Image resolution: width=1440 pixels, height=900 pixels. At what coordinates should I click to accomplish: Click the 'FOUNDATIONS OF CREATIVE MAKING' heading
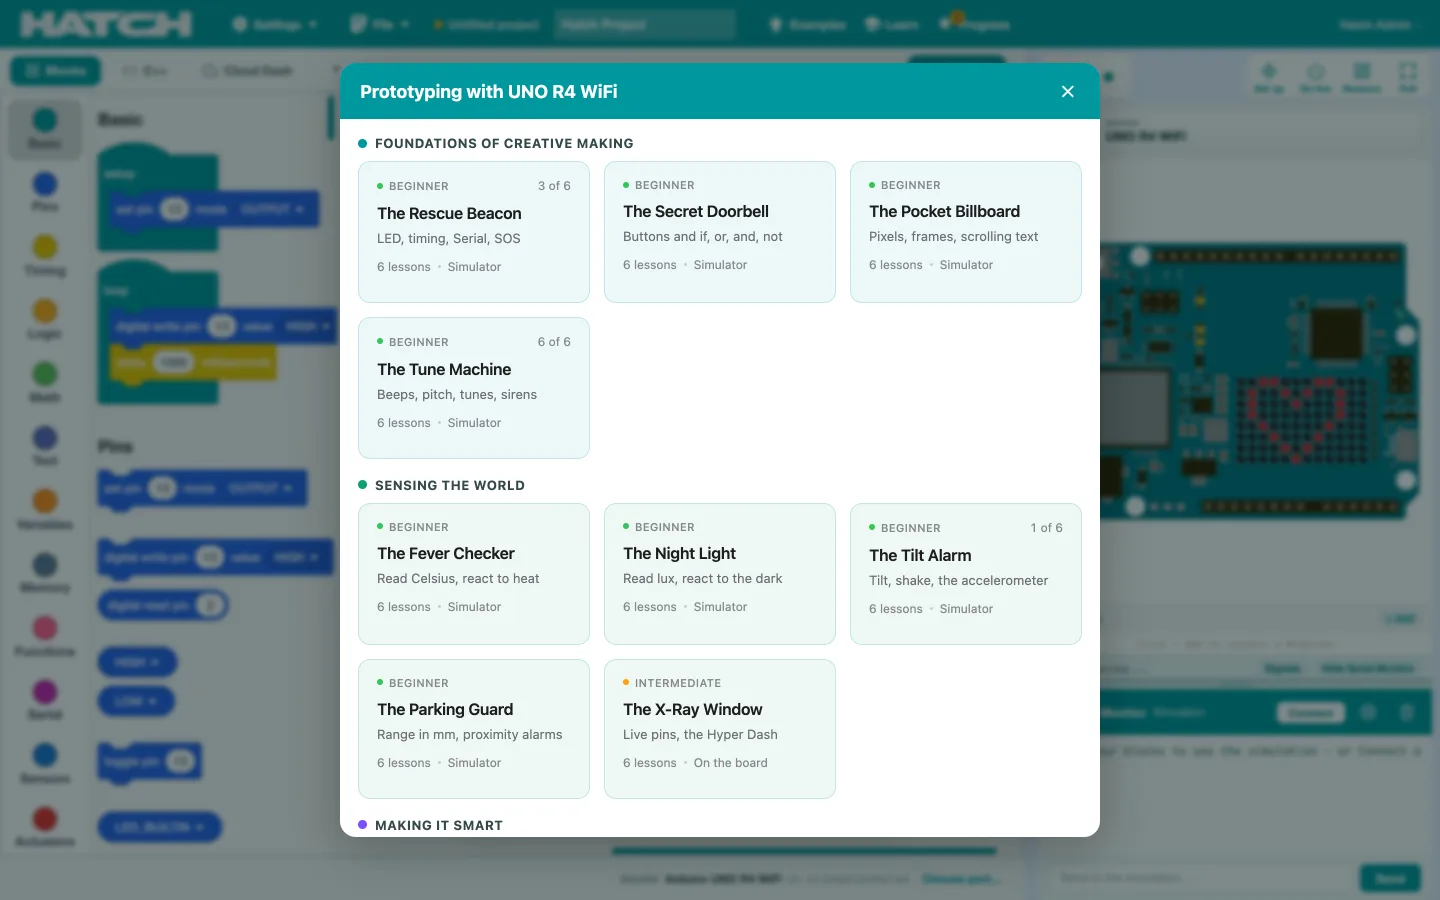point(504,144)
